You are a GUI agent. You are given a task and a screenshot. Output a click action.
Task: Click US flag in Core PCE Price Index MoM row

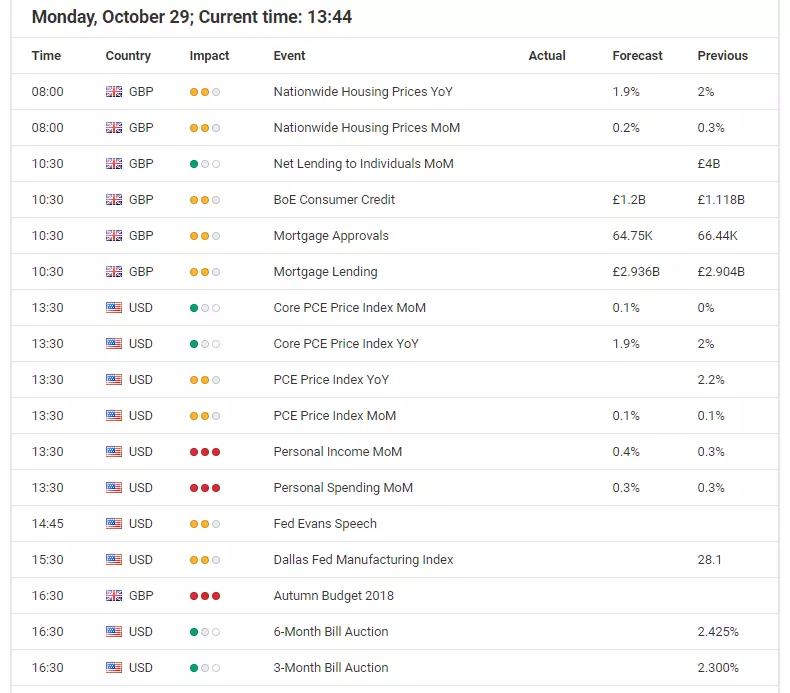coord(114,307)
